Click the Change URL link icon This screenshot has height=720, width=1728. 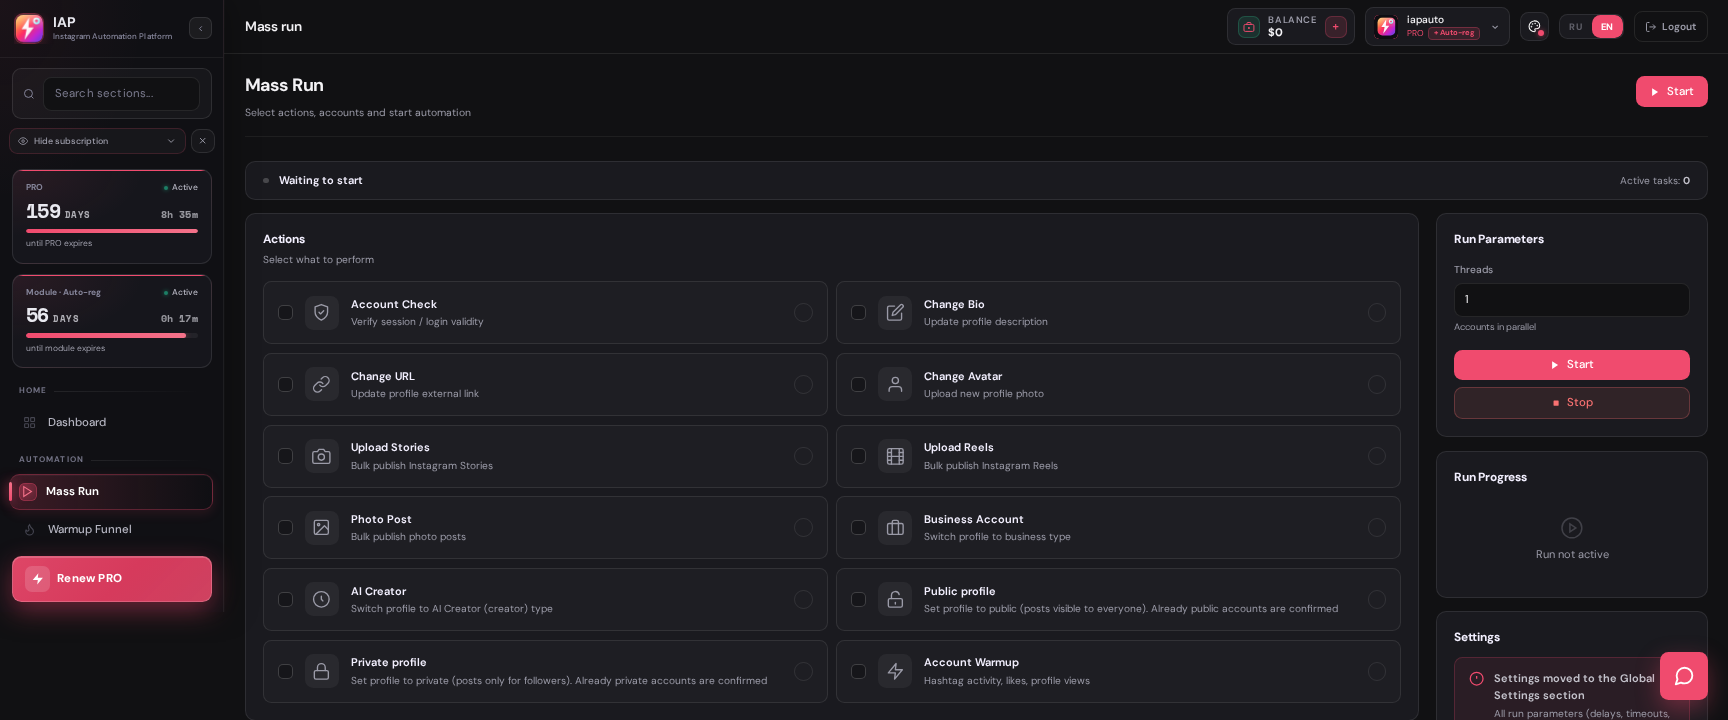coord(321,384)
